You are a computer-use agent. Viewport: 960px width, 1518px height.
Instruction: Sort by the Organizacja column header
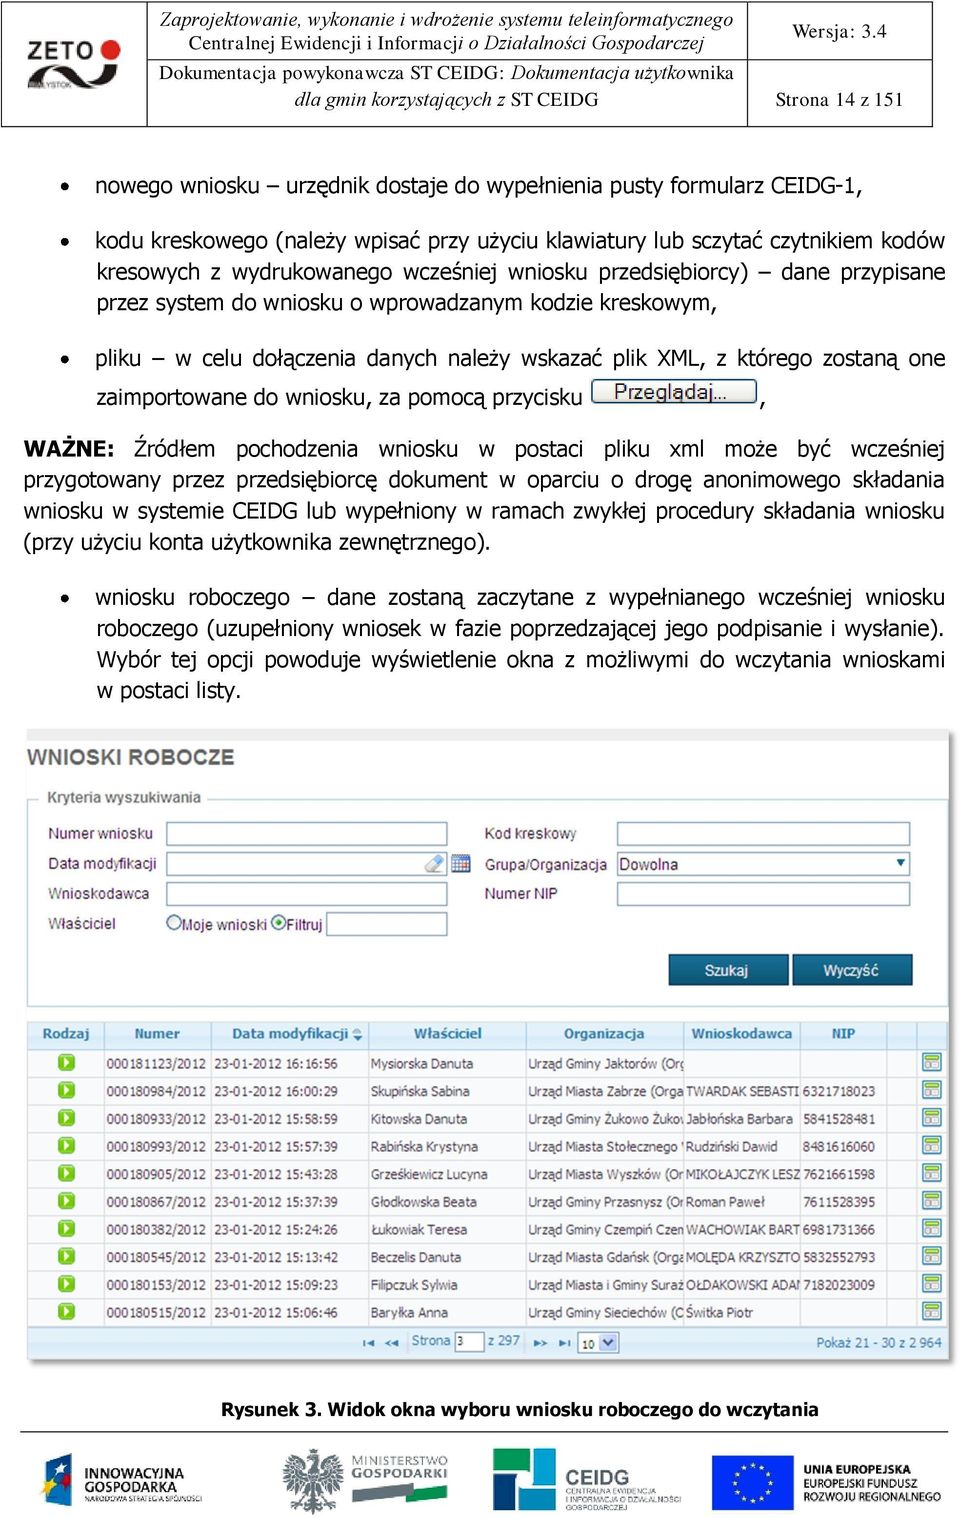[604, 1034]
